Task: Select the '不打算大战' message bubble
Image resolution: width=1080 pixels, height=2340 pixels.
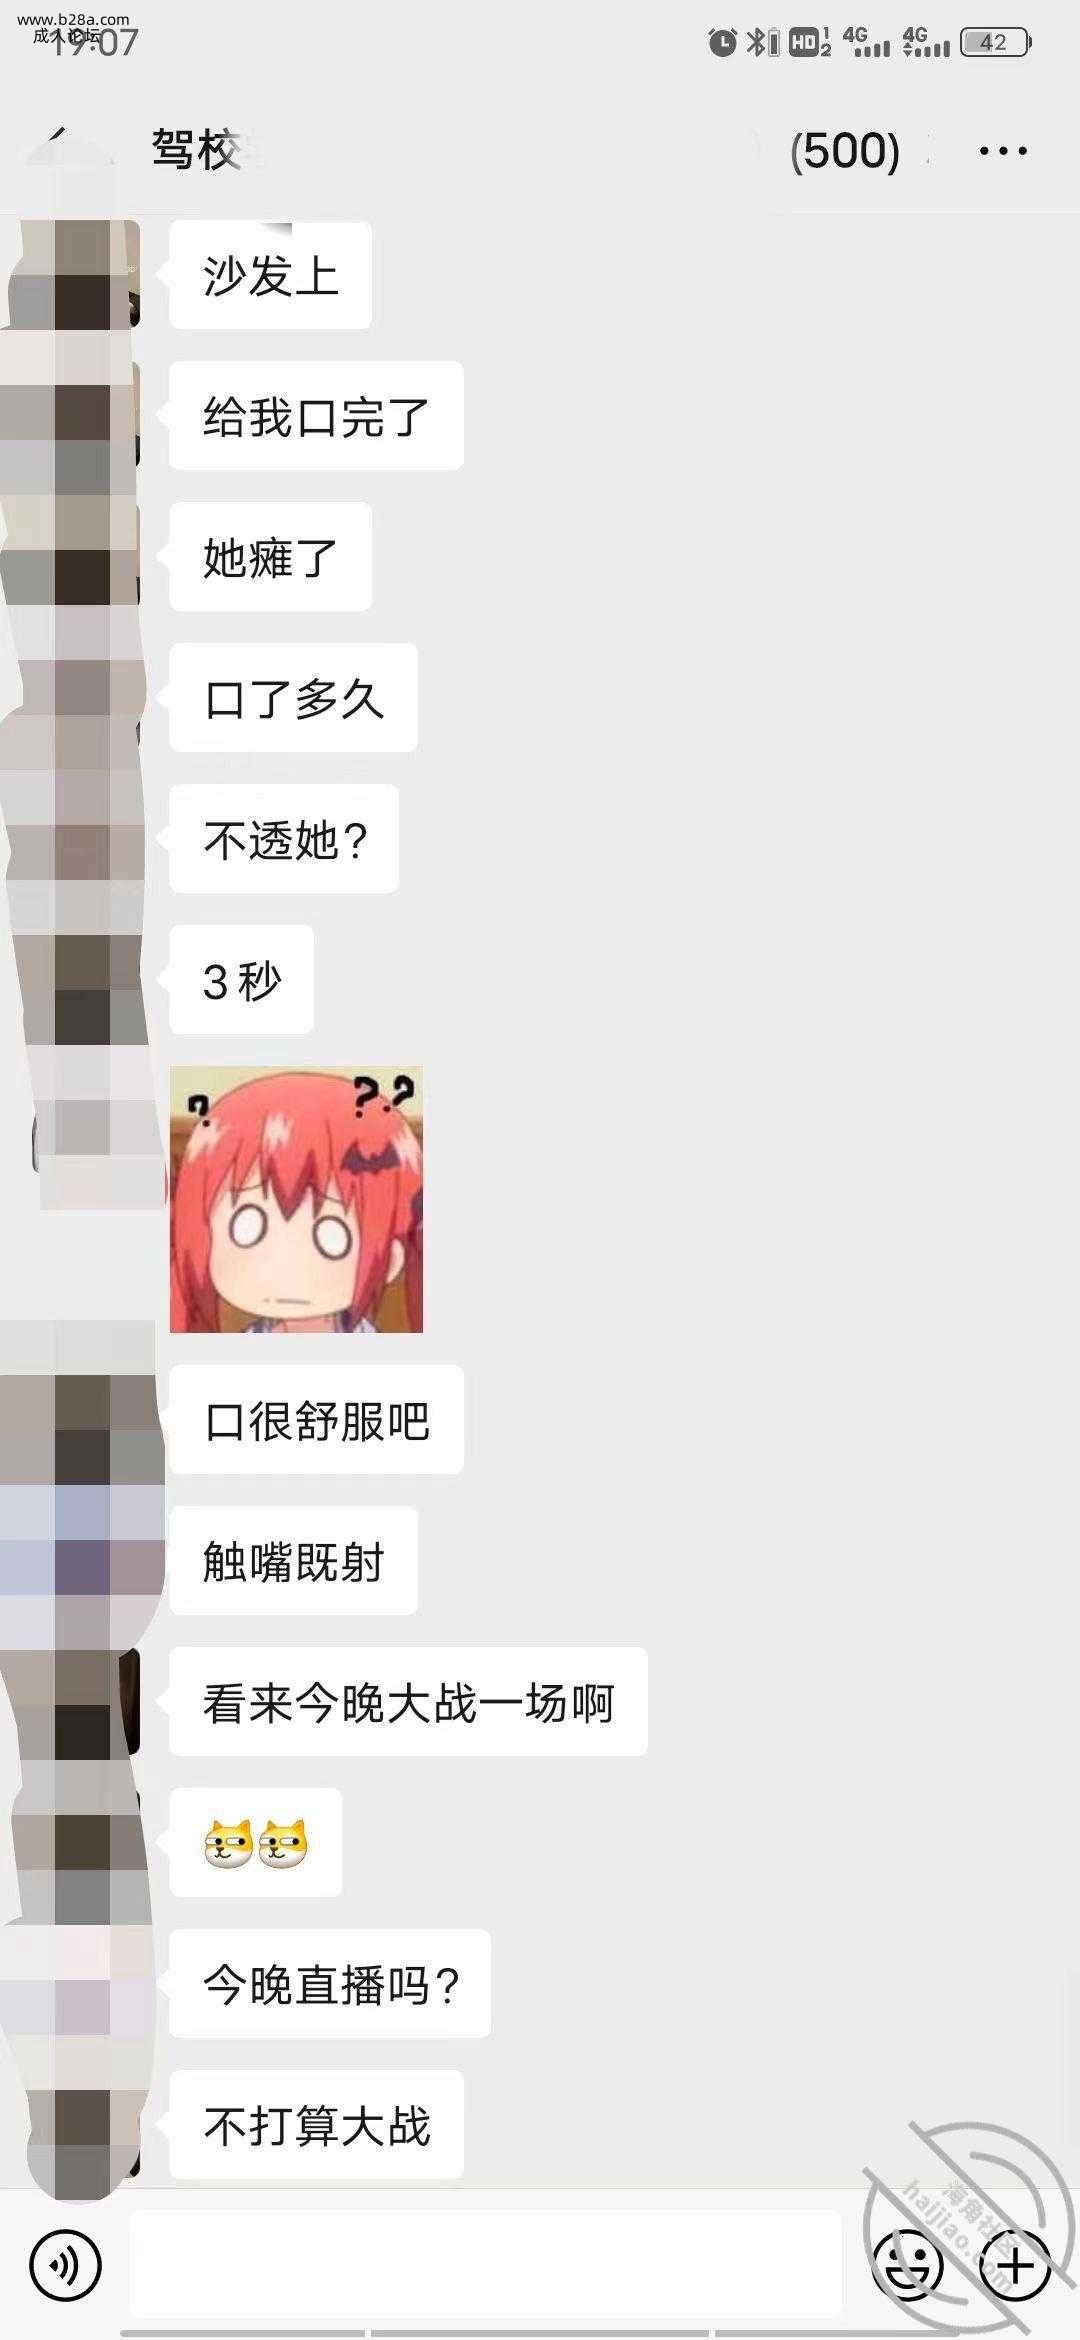Action: coord(316,2125)
